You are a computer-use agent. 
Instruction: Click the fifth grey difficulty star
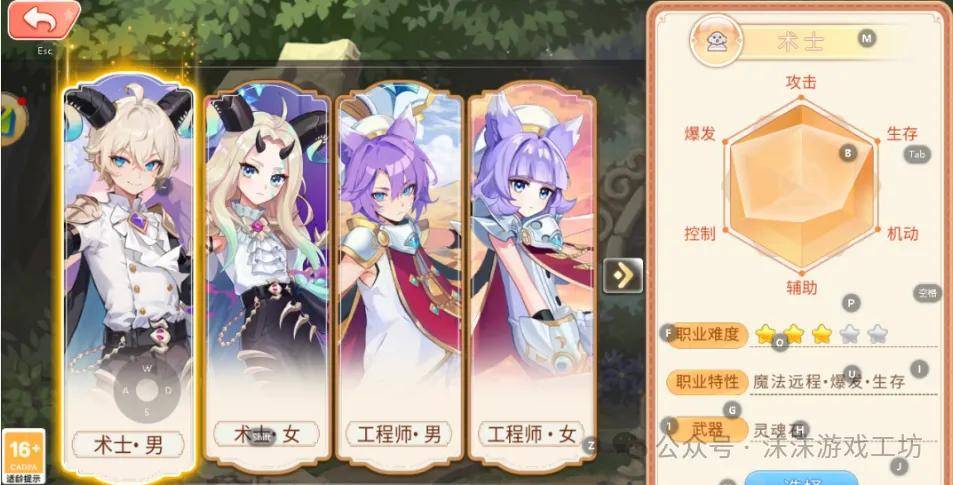click(x=878, y=333)
